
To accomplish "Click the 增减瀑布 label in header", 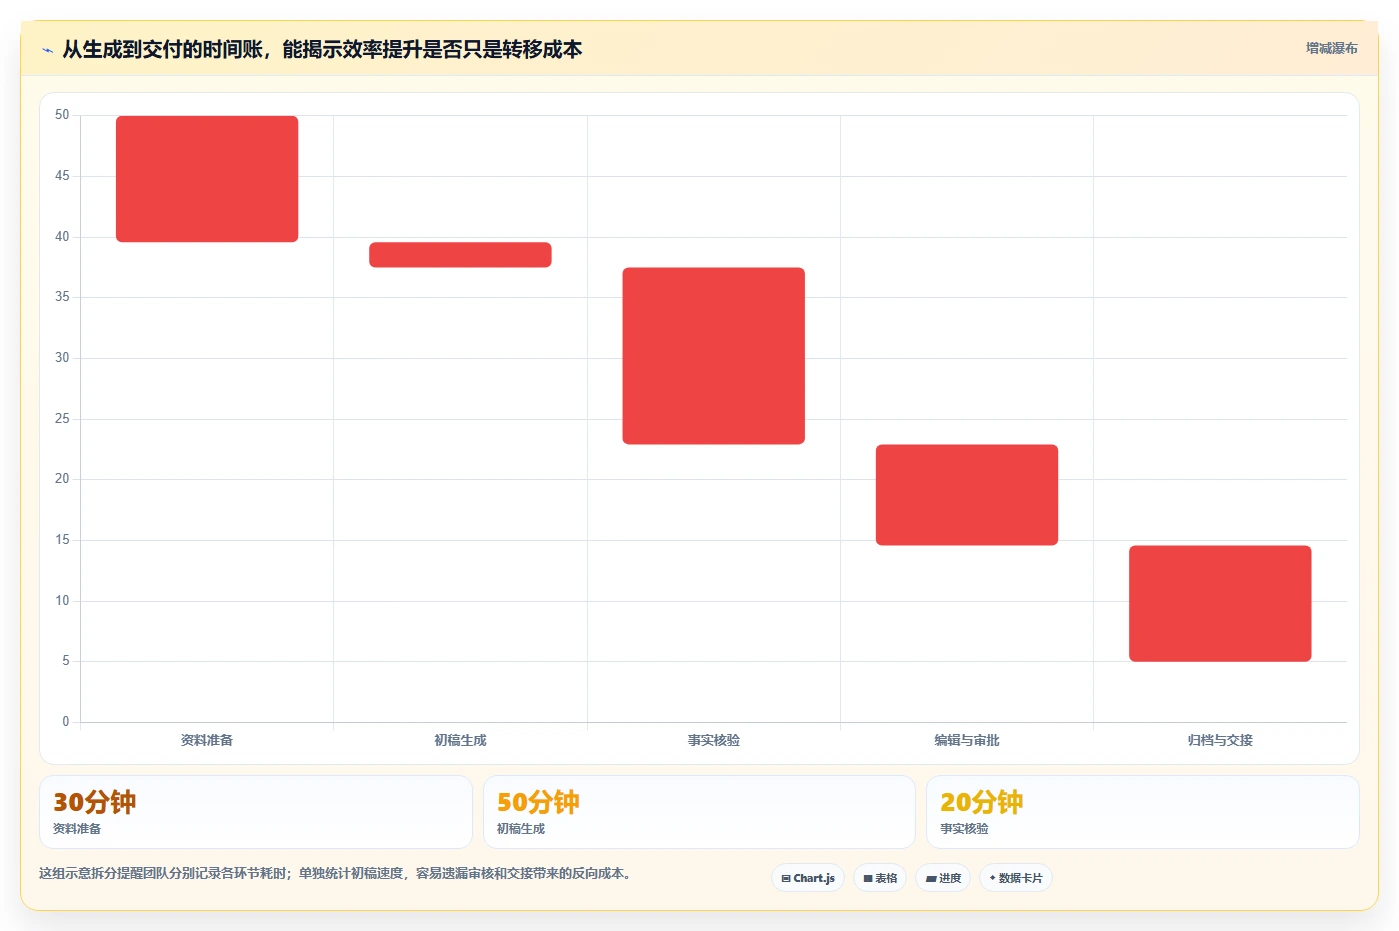I will click(1331, 48).
